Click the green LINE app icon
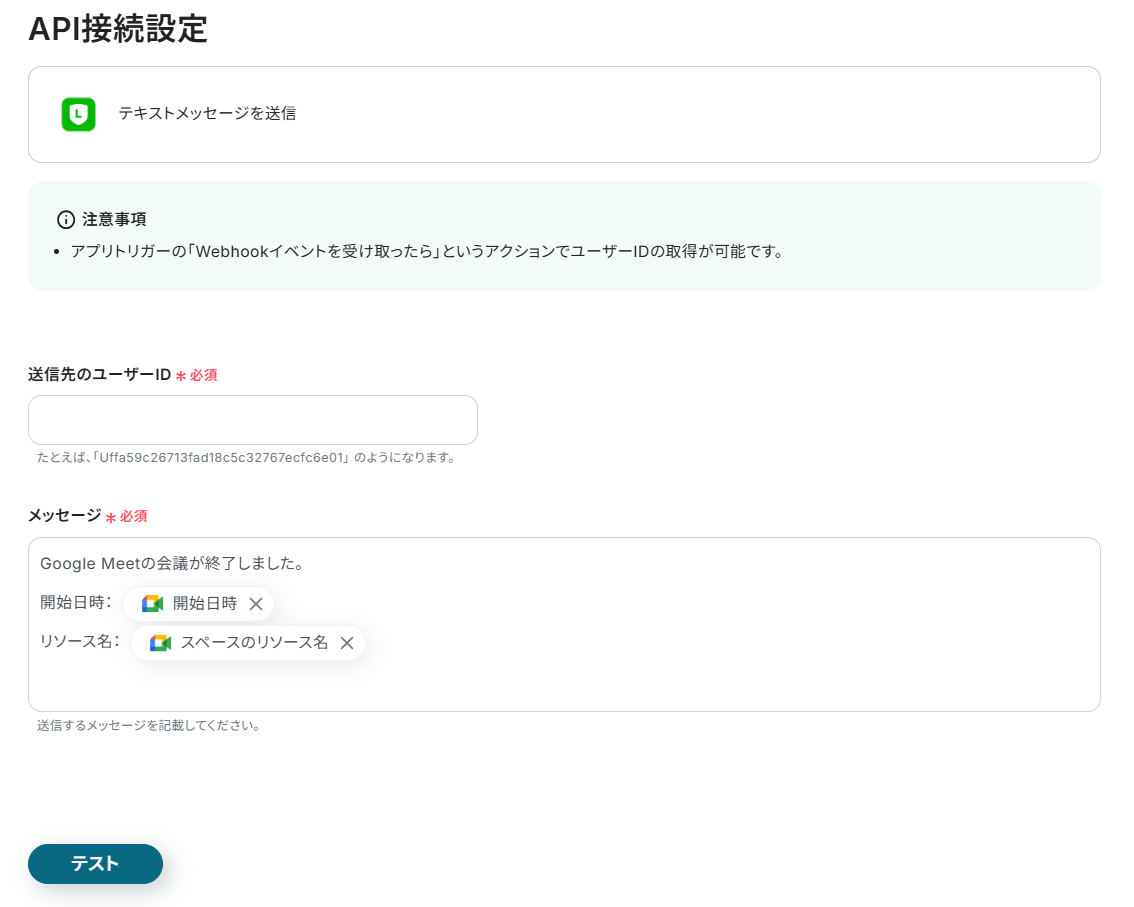This screenshot has width=1134, height=907. click(x=78, y=114)
